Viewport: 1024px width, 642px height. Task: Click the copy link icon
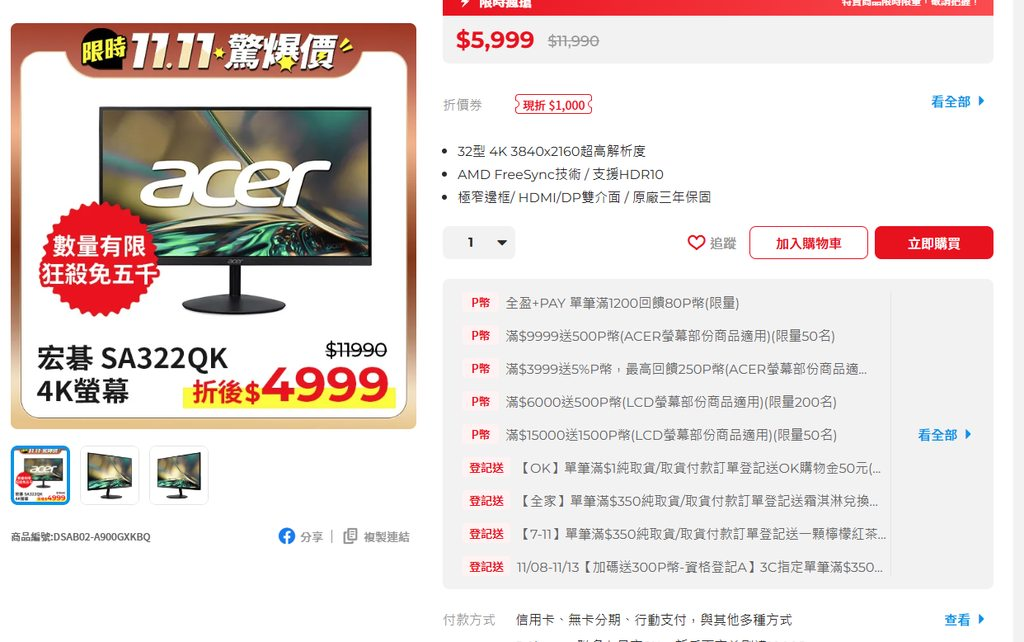(x=350, y=536)
